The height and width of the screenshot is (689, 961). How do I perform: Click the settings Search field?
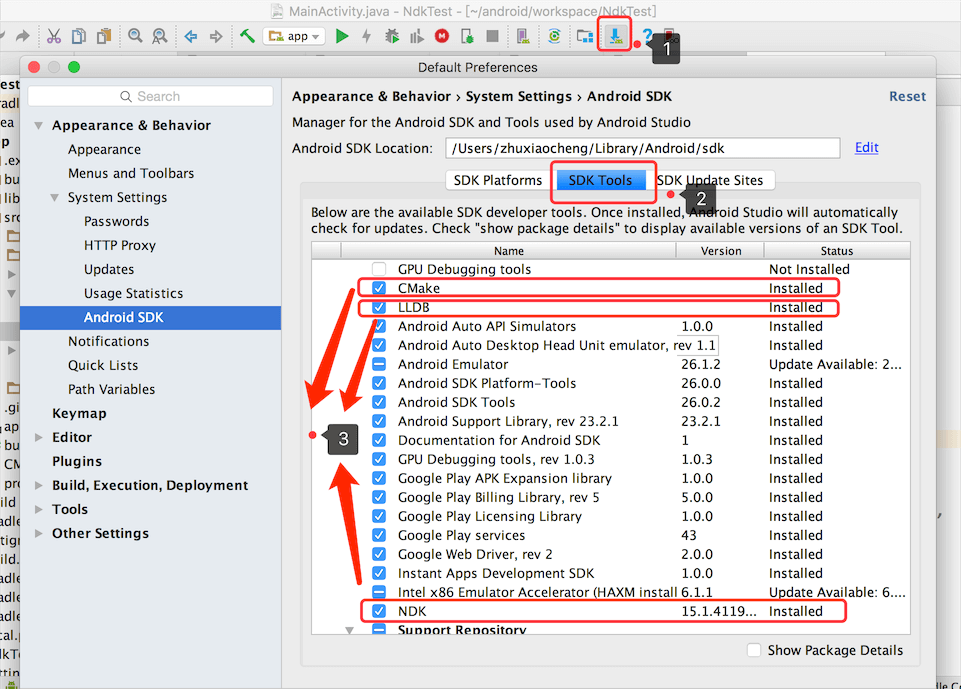pos(150,96)
